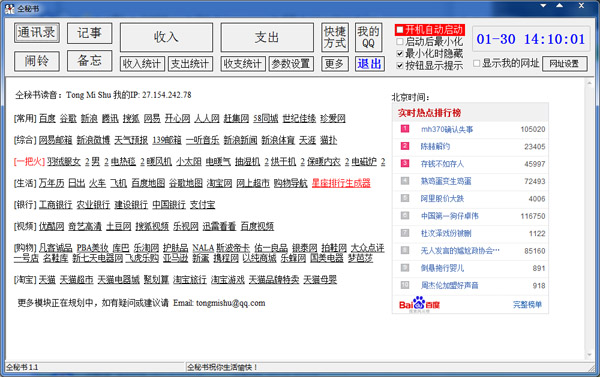Click the 我的QQ button
Screen dimensions: 600x377
368,37
